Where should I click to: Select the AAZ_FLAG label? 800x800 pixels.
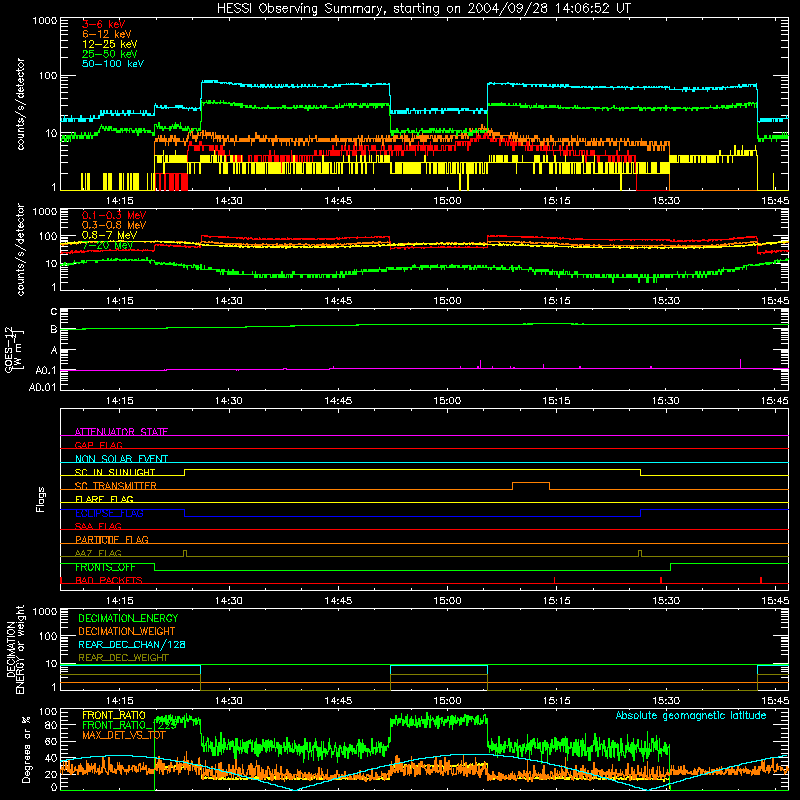tap(98, 553)
